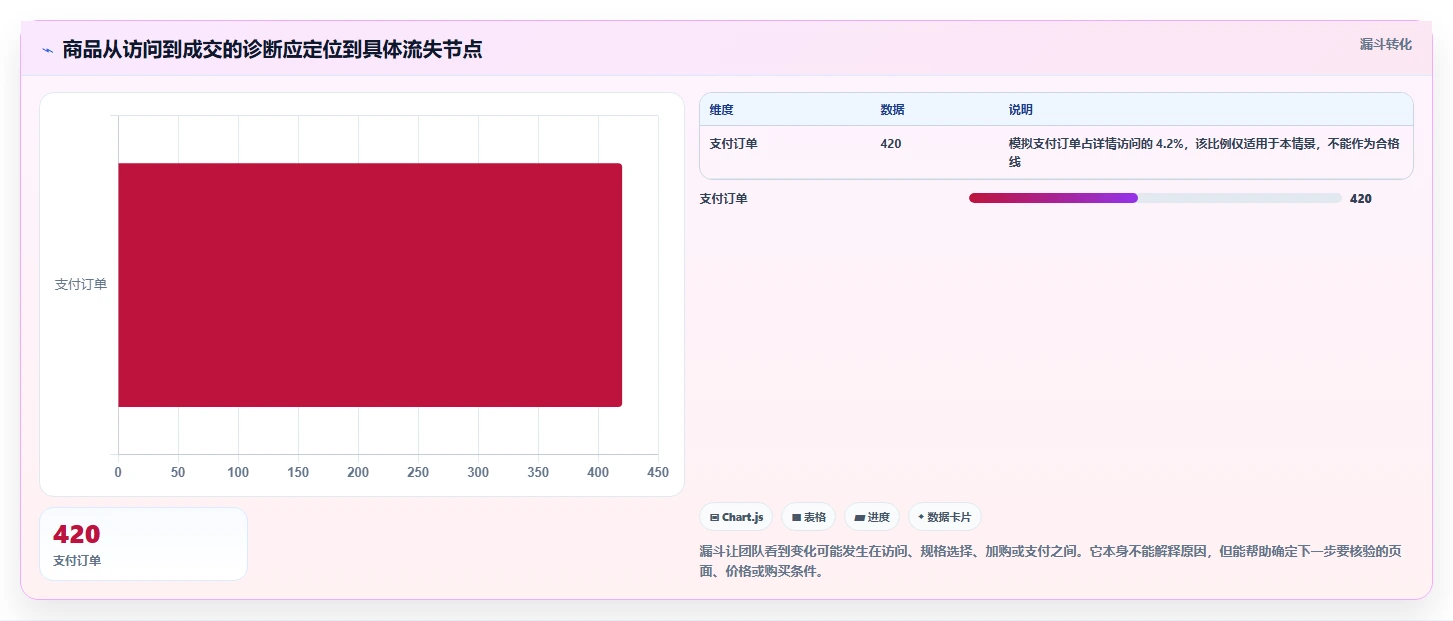This screenshot has height=621, width=1453.
Task: Click the 450 x-axis tick label
Action: coord(658,472)
